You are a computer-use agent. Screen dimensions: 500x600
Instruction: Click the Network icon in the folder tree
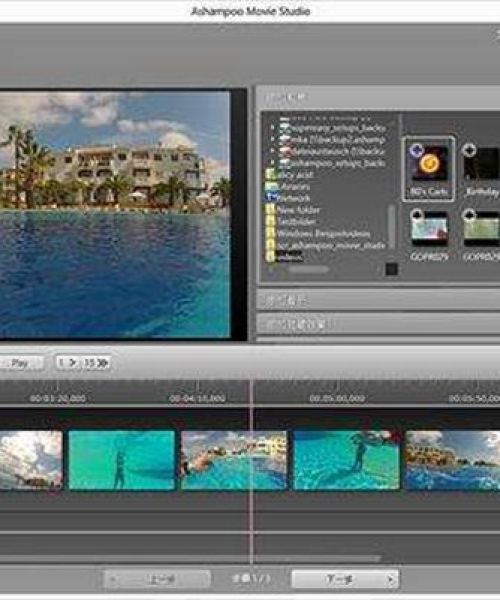tap(271, 198)
